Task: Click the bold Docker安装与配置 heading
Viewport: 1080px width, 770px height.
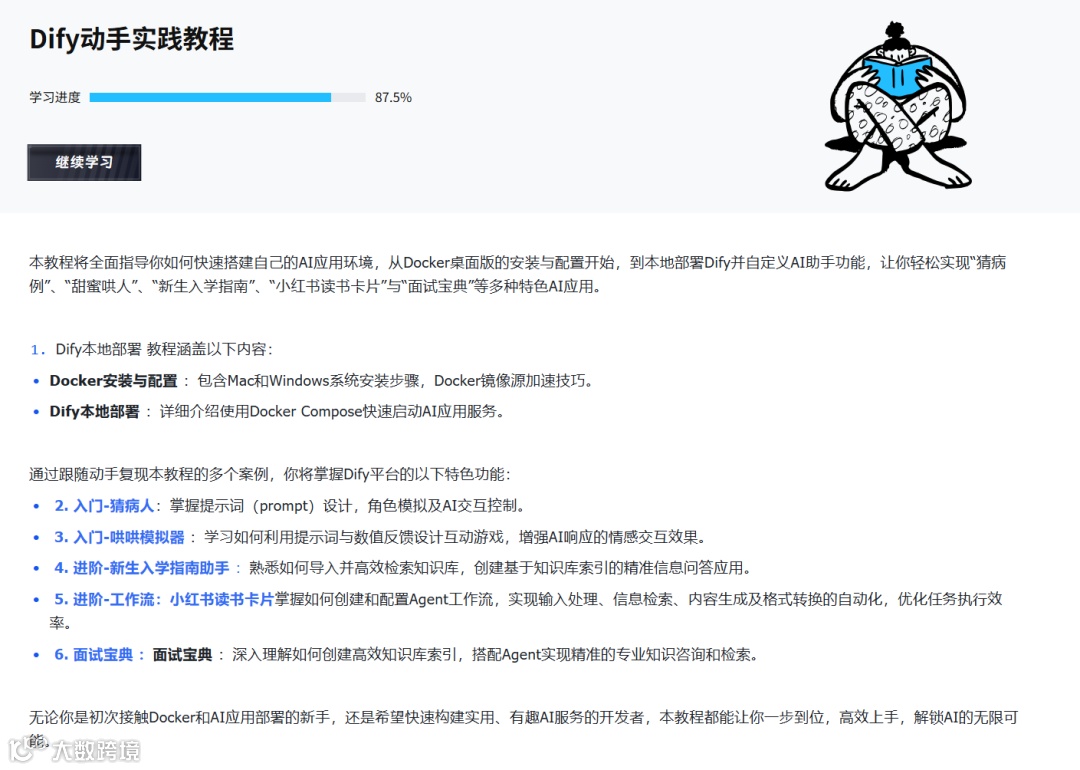Action: pyautogui.click(x=114, y=381)
